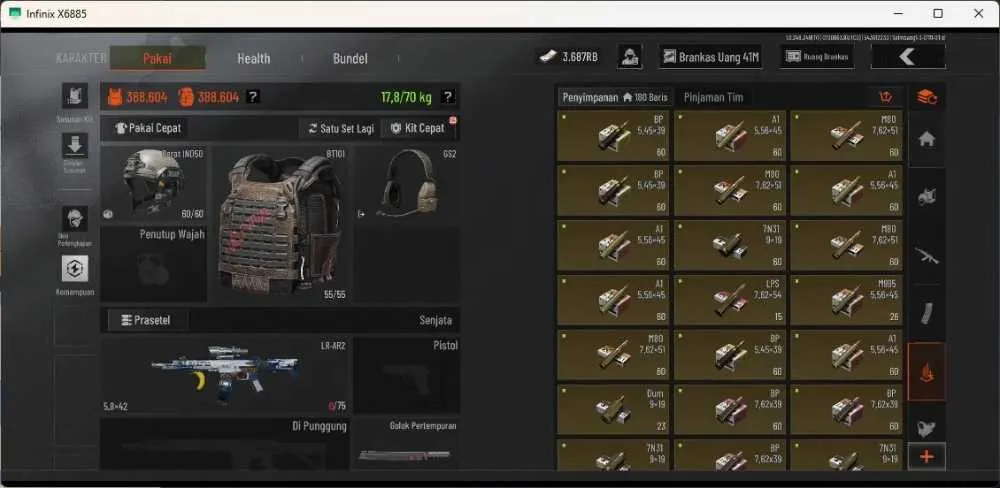
Task: Click the orange sort storage icon
Action: coord(885,97)
